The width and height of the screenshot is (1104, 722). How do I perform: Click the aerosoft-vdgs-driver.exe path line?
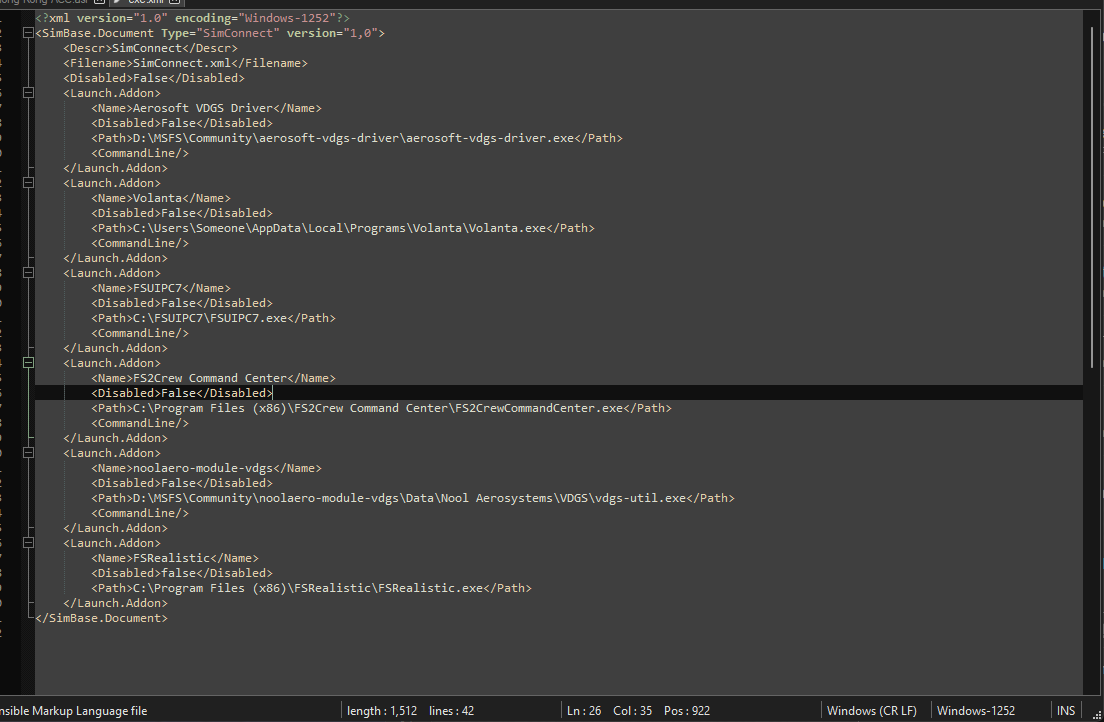357,137
